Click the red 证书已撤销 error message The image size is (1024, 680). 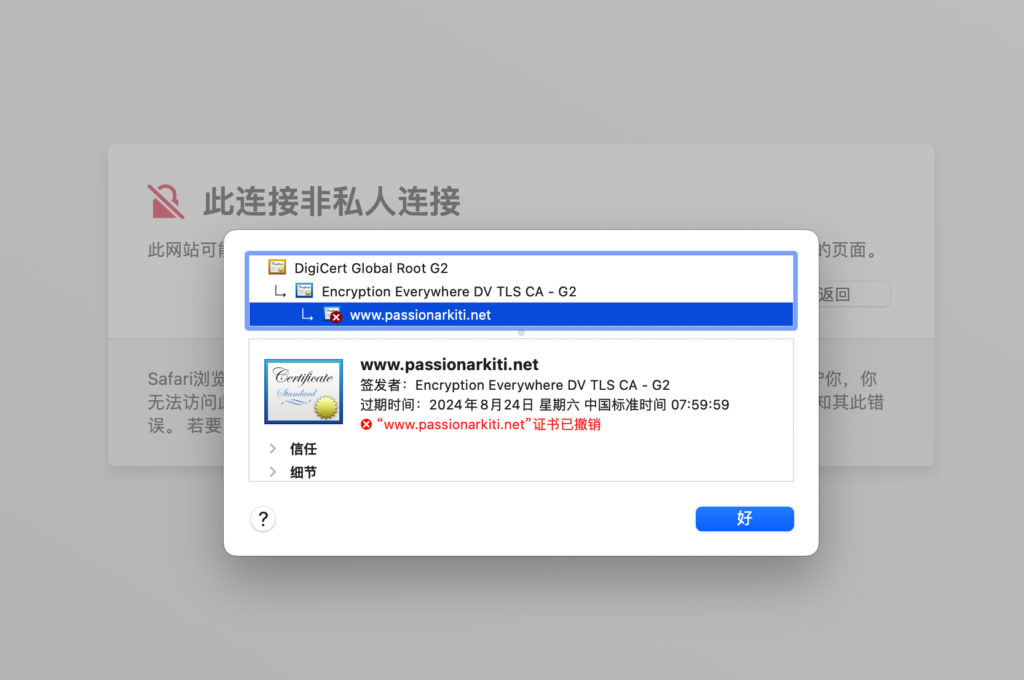[x=488, y=425]
